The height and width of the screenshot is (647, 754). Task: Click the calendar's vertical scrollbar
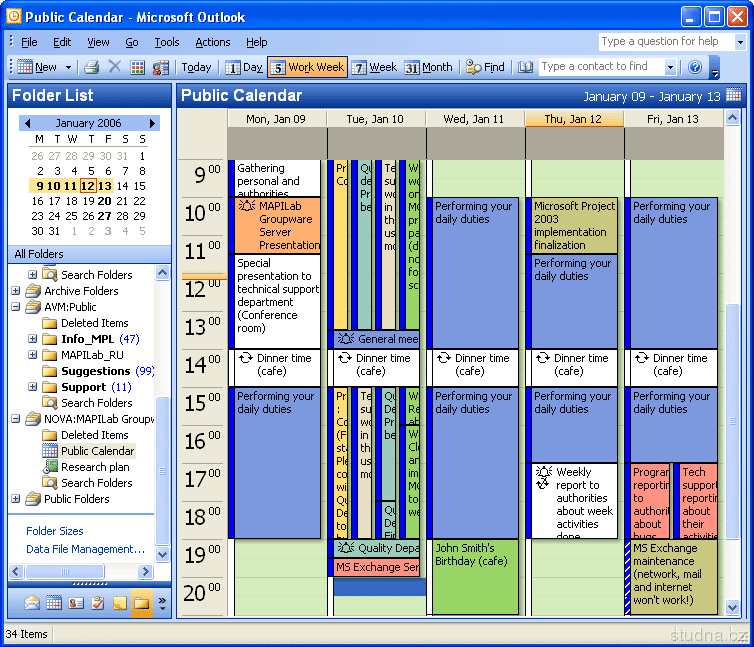pyautogui.click(x=733, y=400)
